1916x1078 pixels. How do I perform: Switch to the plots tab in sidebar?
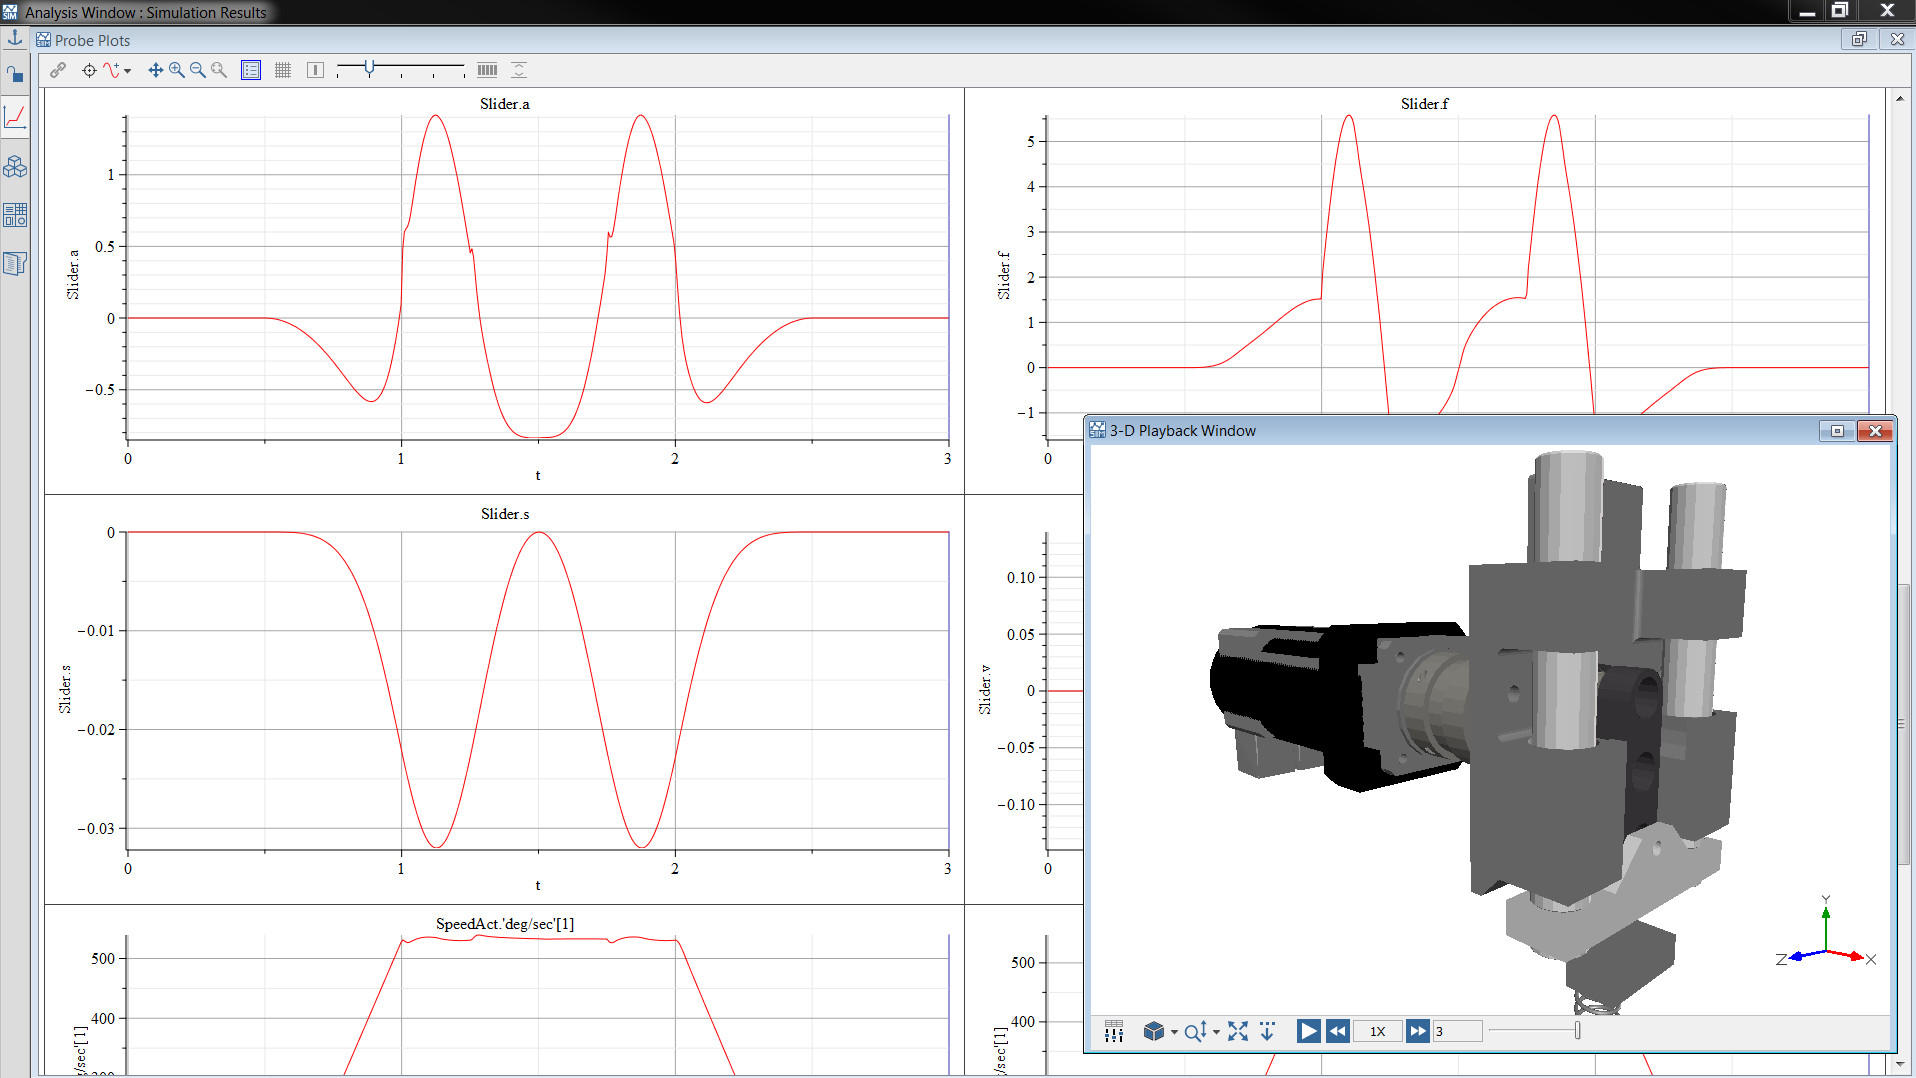pyautogui.click(x=15, y=118)
